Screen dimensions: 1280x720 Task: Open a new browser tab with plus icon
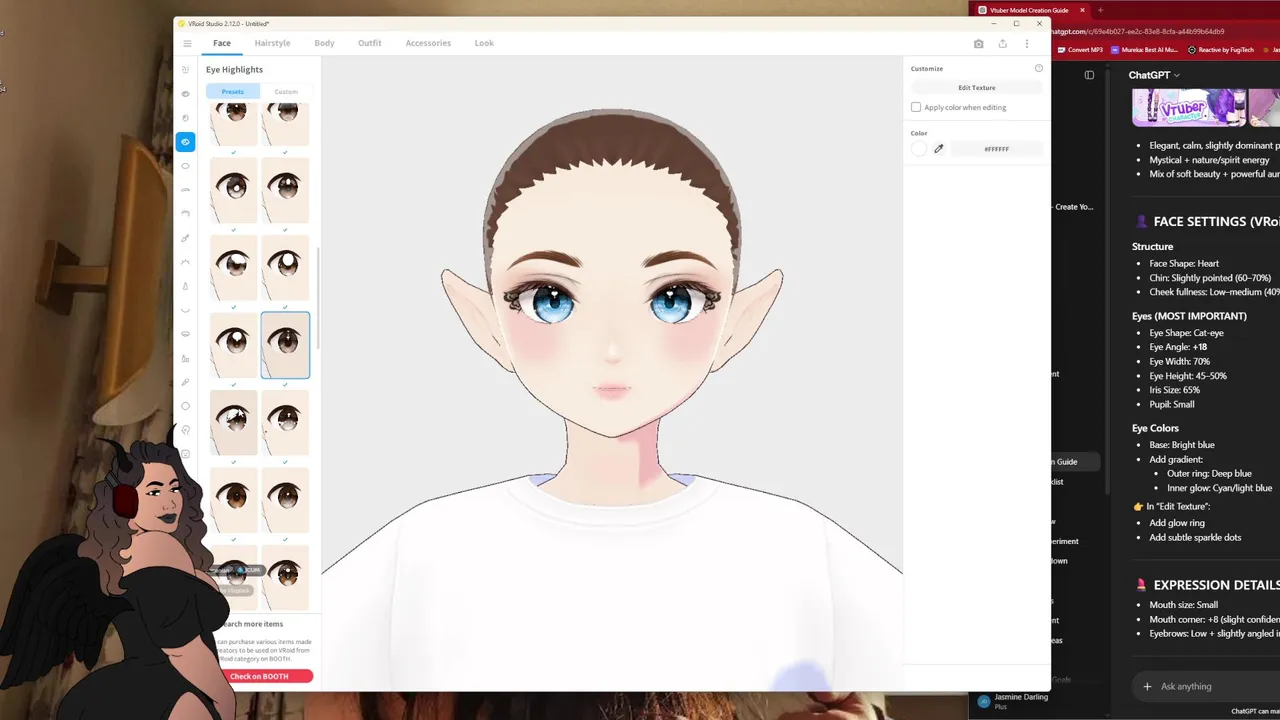(x=1100, y=10)
